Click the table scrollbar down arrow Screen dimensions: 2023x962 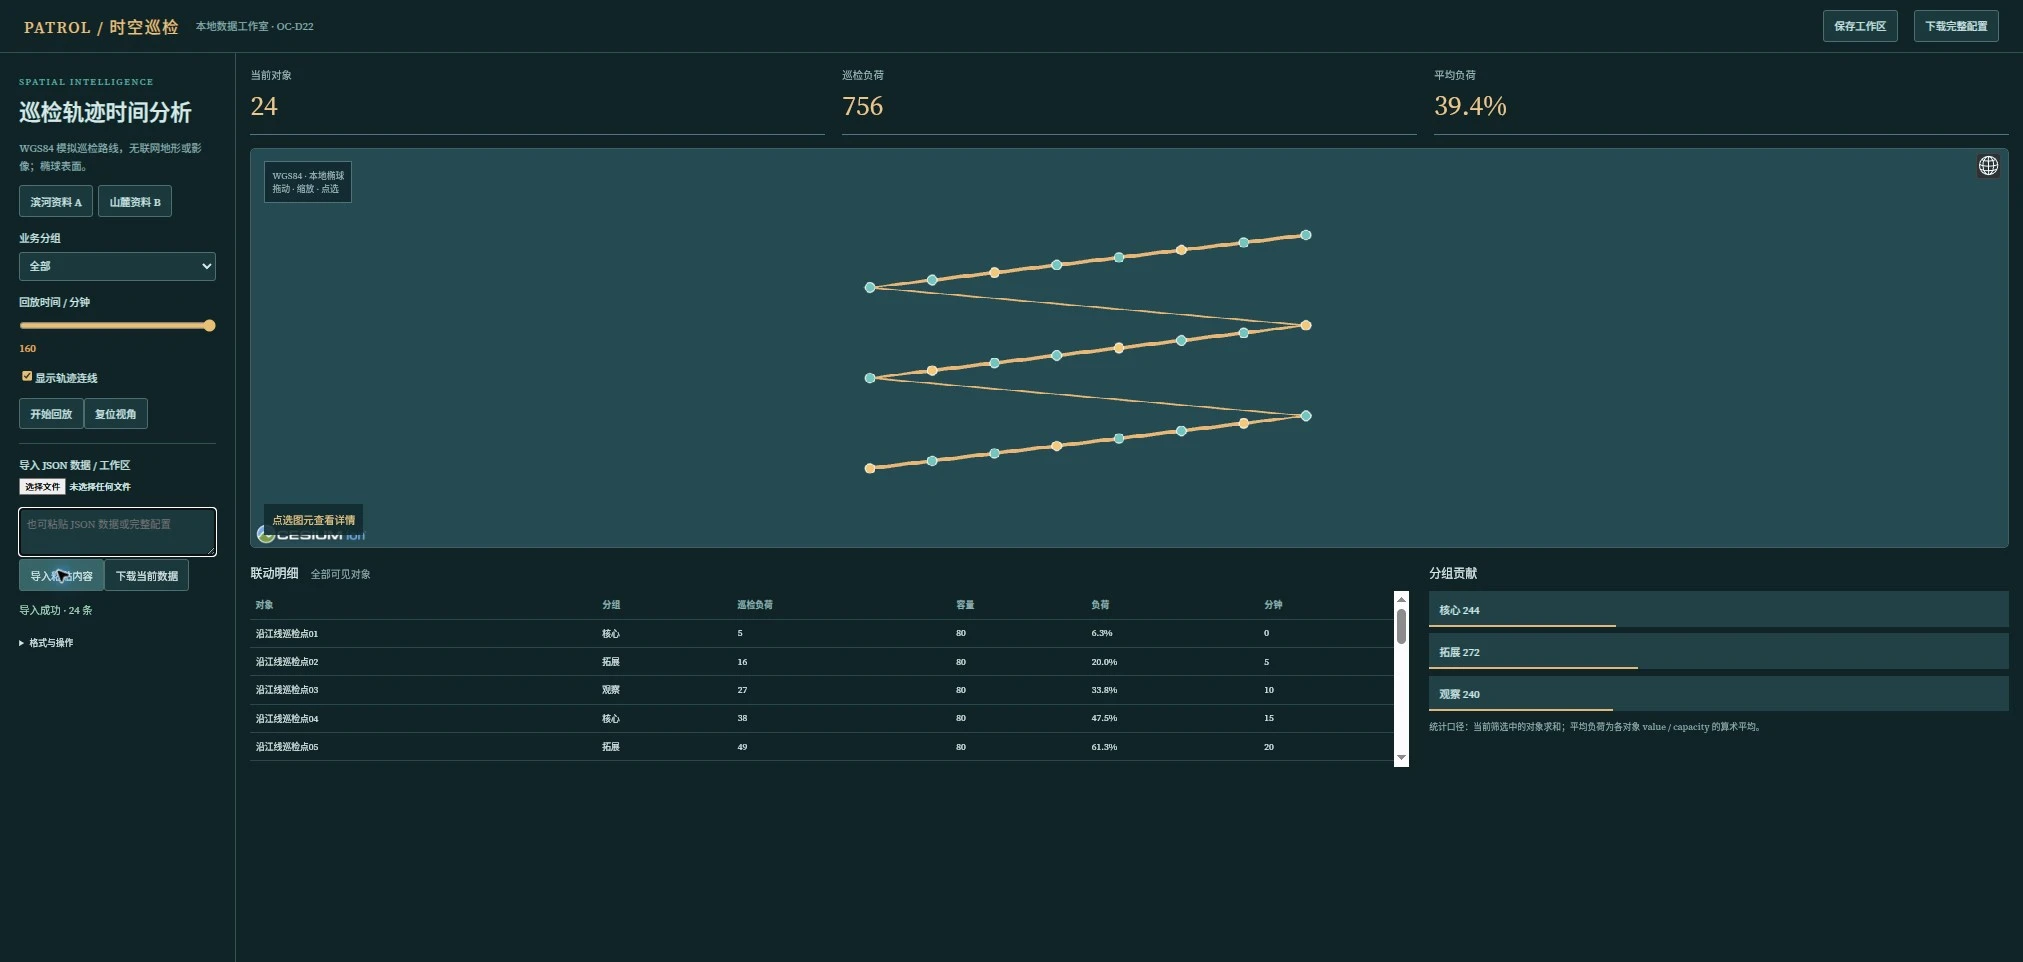coord(1401,758)
